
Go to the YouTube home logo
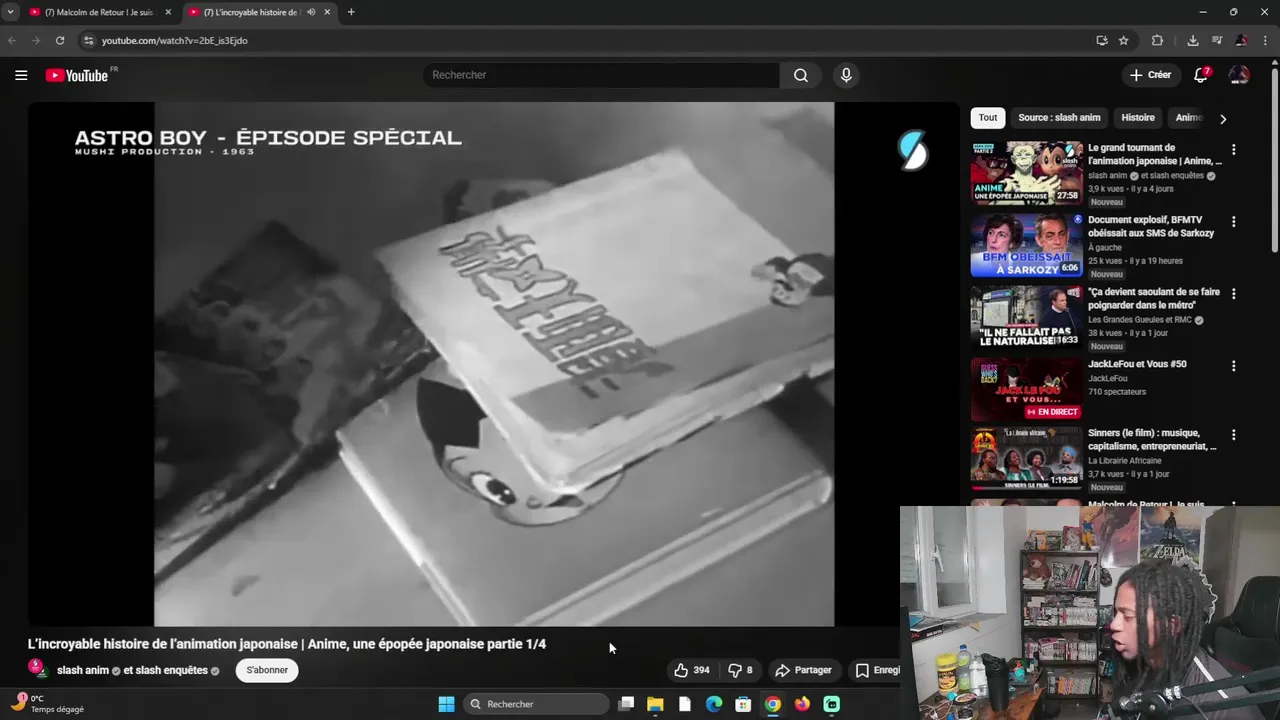(x=77, y=75)
